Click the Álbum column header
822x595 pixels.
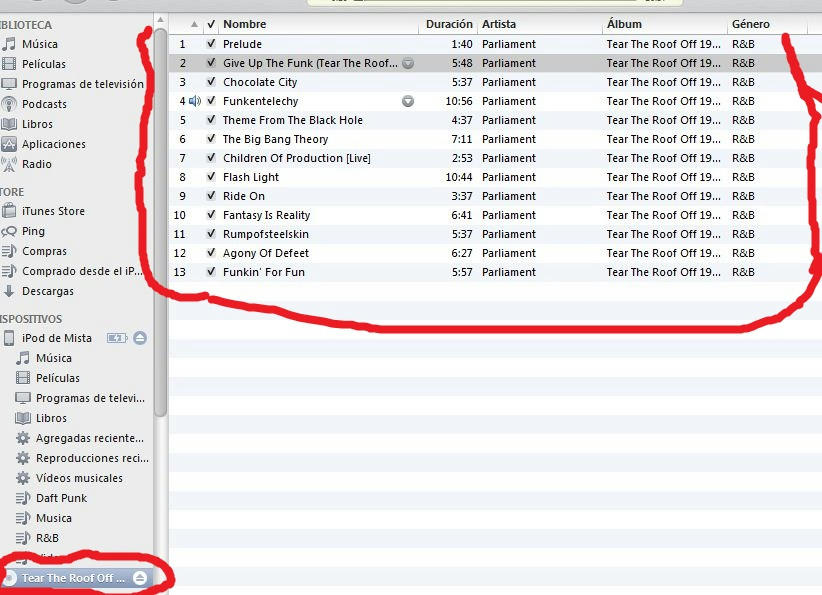tap(625, 24)
